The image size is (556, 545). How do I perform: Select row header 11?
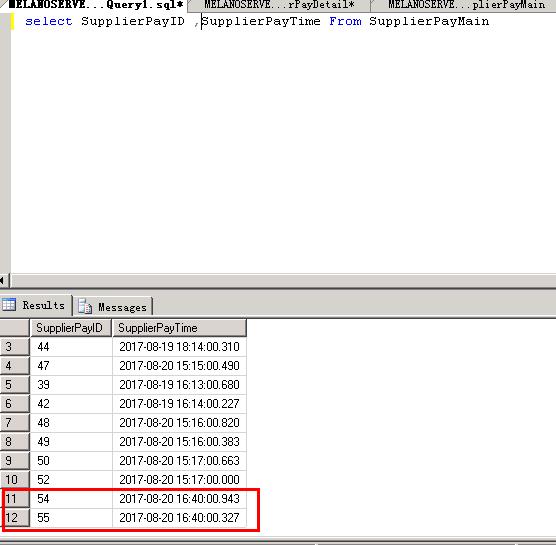[15, 499]
